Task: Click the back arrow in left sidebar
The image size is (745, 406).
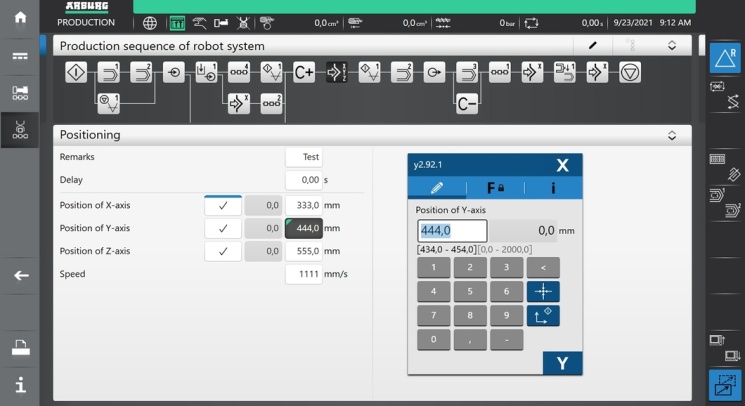Action: tap(20, 275)
